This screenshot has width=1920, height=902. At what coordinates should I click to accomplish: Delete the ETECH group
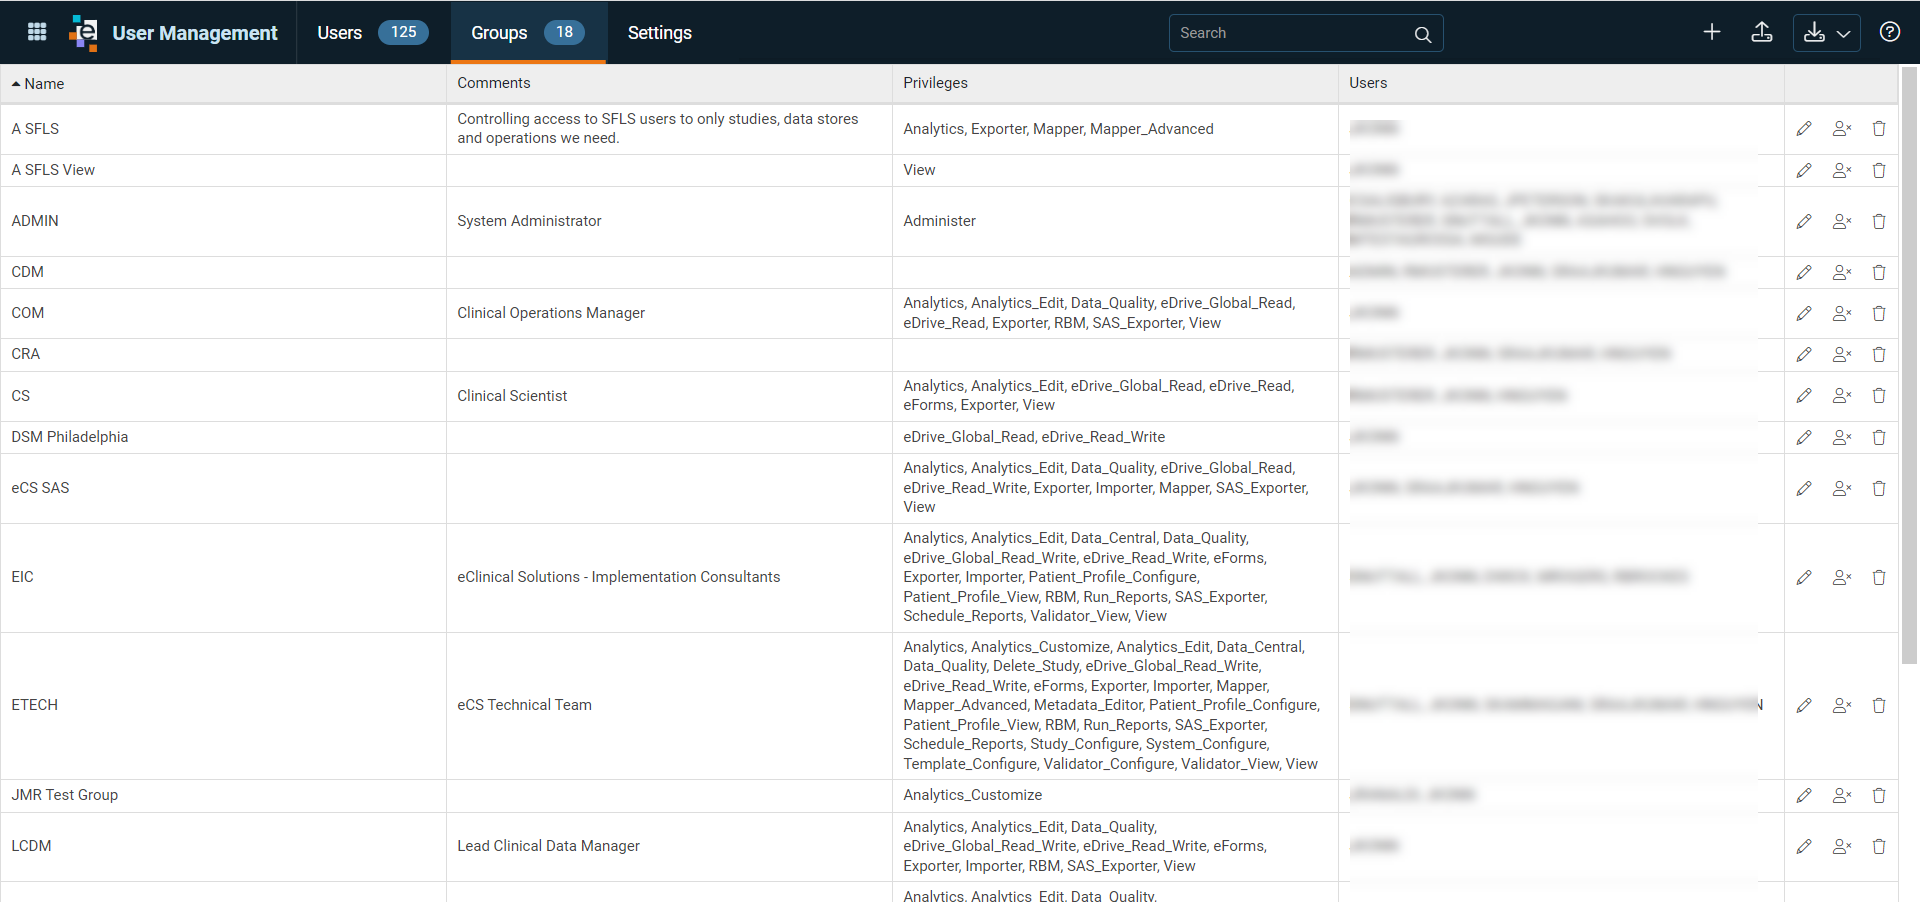point(1879,706)
